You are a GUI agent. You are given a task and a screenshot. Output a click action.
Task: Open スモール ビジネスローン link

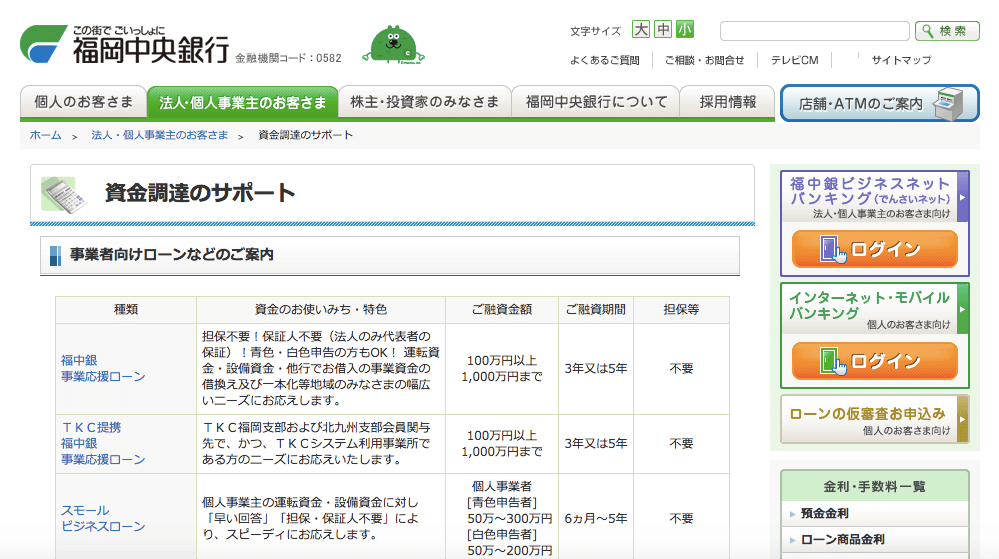(x=103, y=518)
